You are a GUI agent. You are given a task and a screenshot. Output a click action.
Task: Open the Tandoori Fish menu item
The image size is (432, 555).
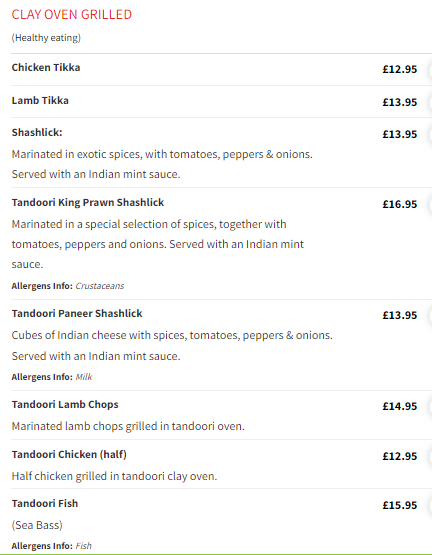pyautogui.click(x=45, y=503)
